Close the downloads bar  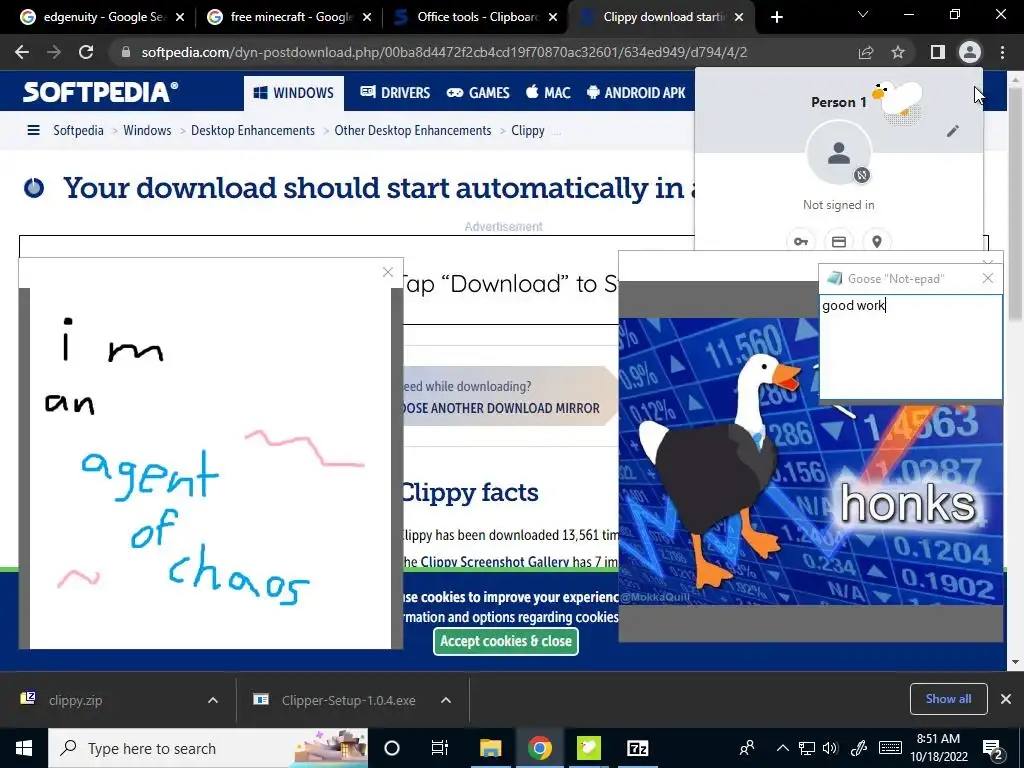click(x=1006, y=699)
